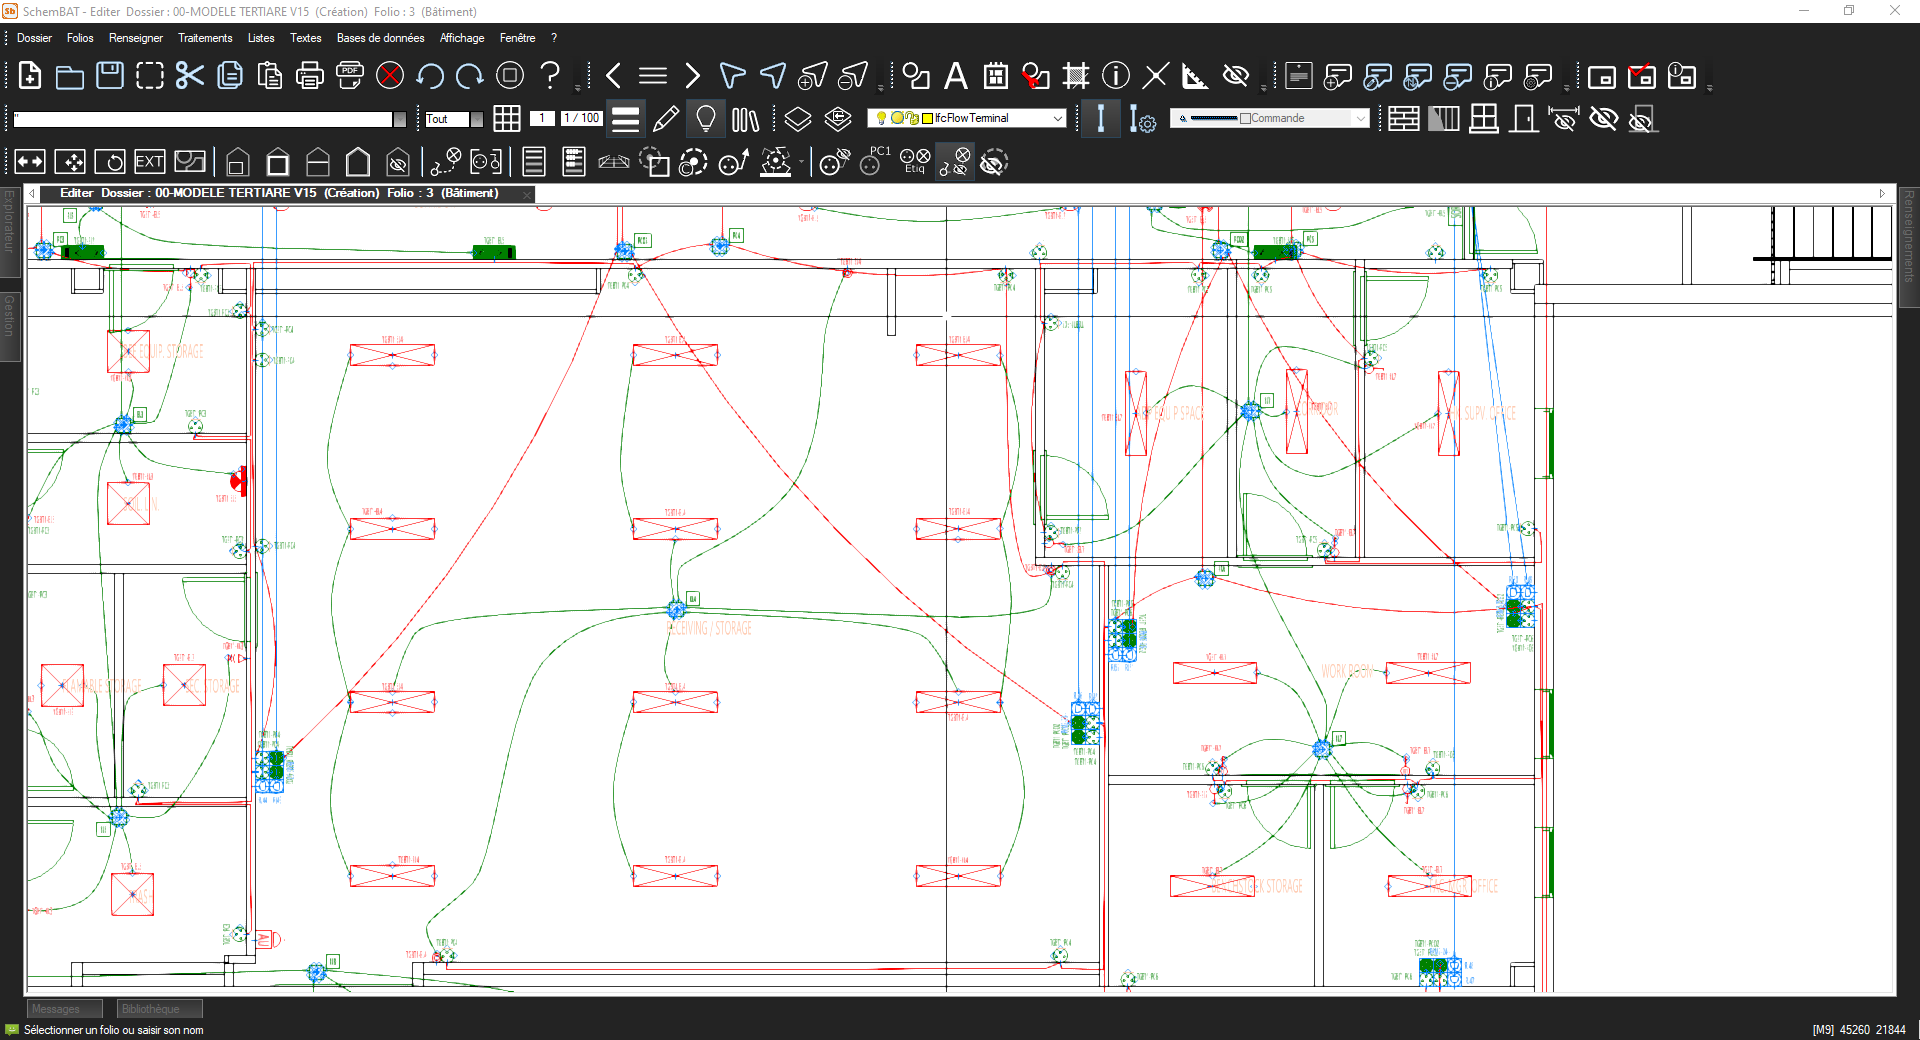The width and height of the screenshot is (1920, 1040).
Task: Toggle the crossed-eye visibility icon near the wall tools
Action: coord(1604,119)
